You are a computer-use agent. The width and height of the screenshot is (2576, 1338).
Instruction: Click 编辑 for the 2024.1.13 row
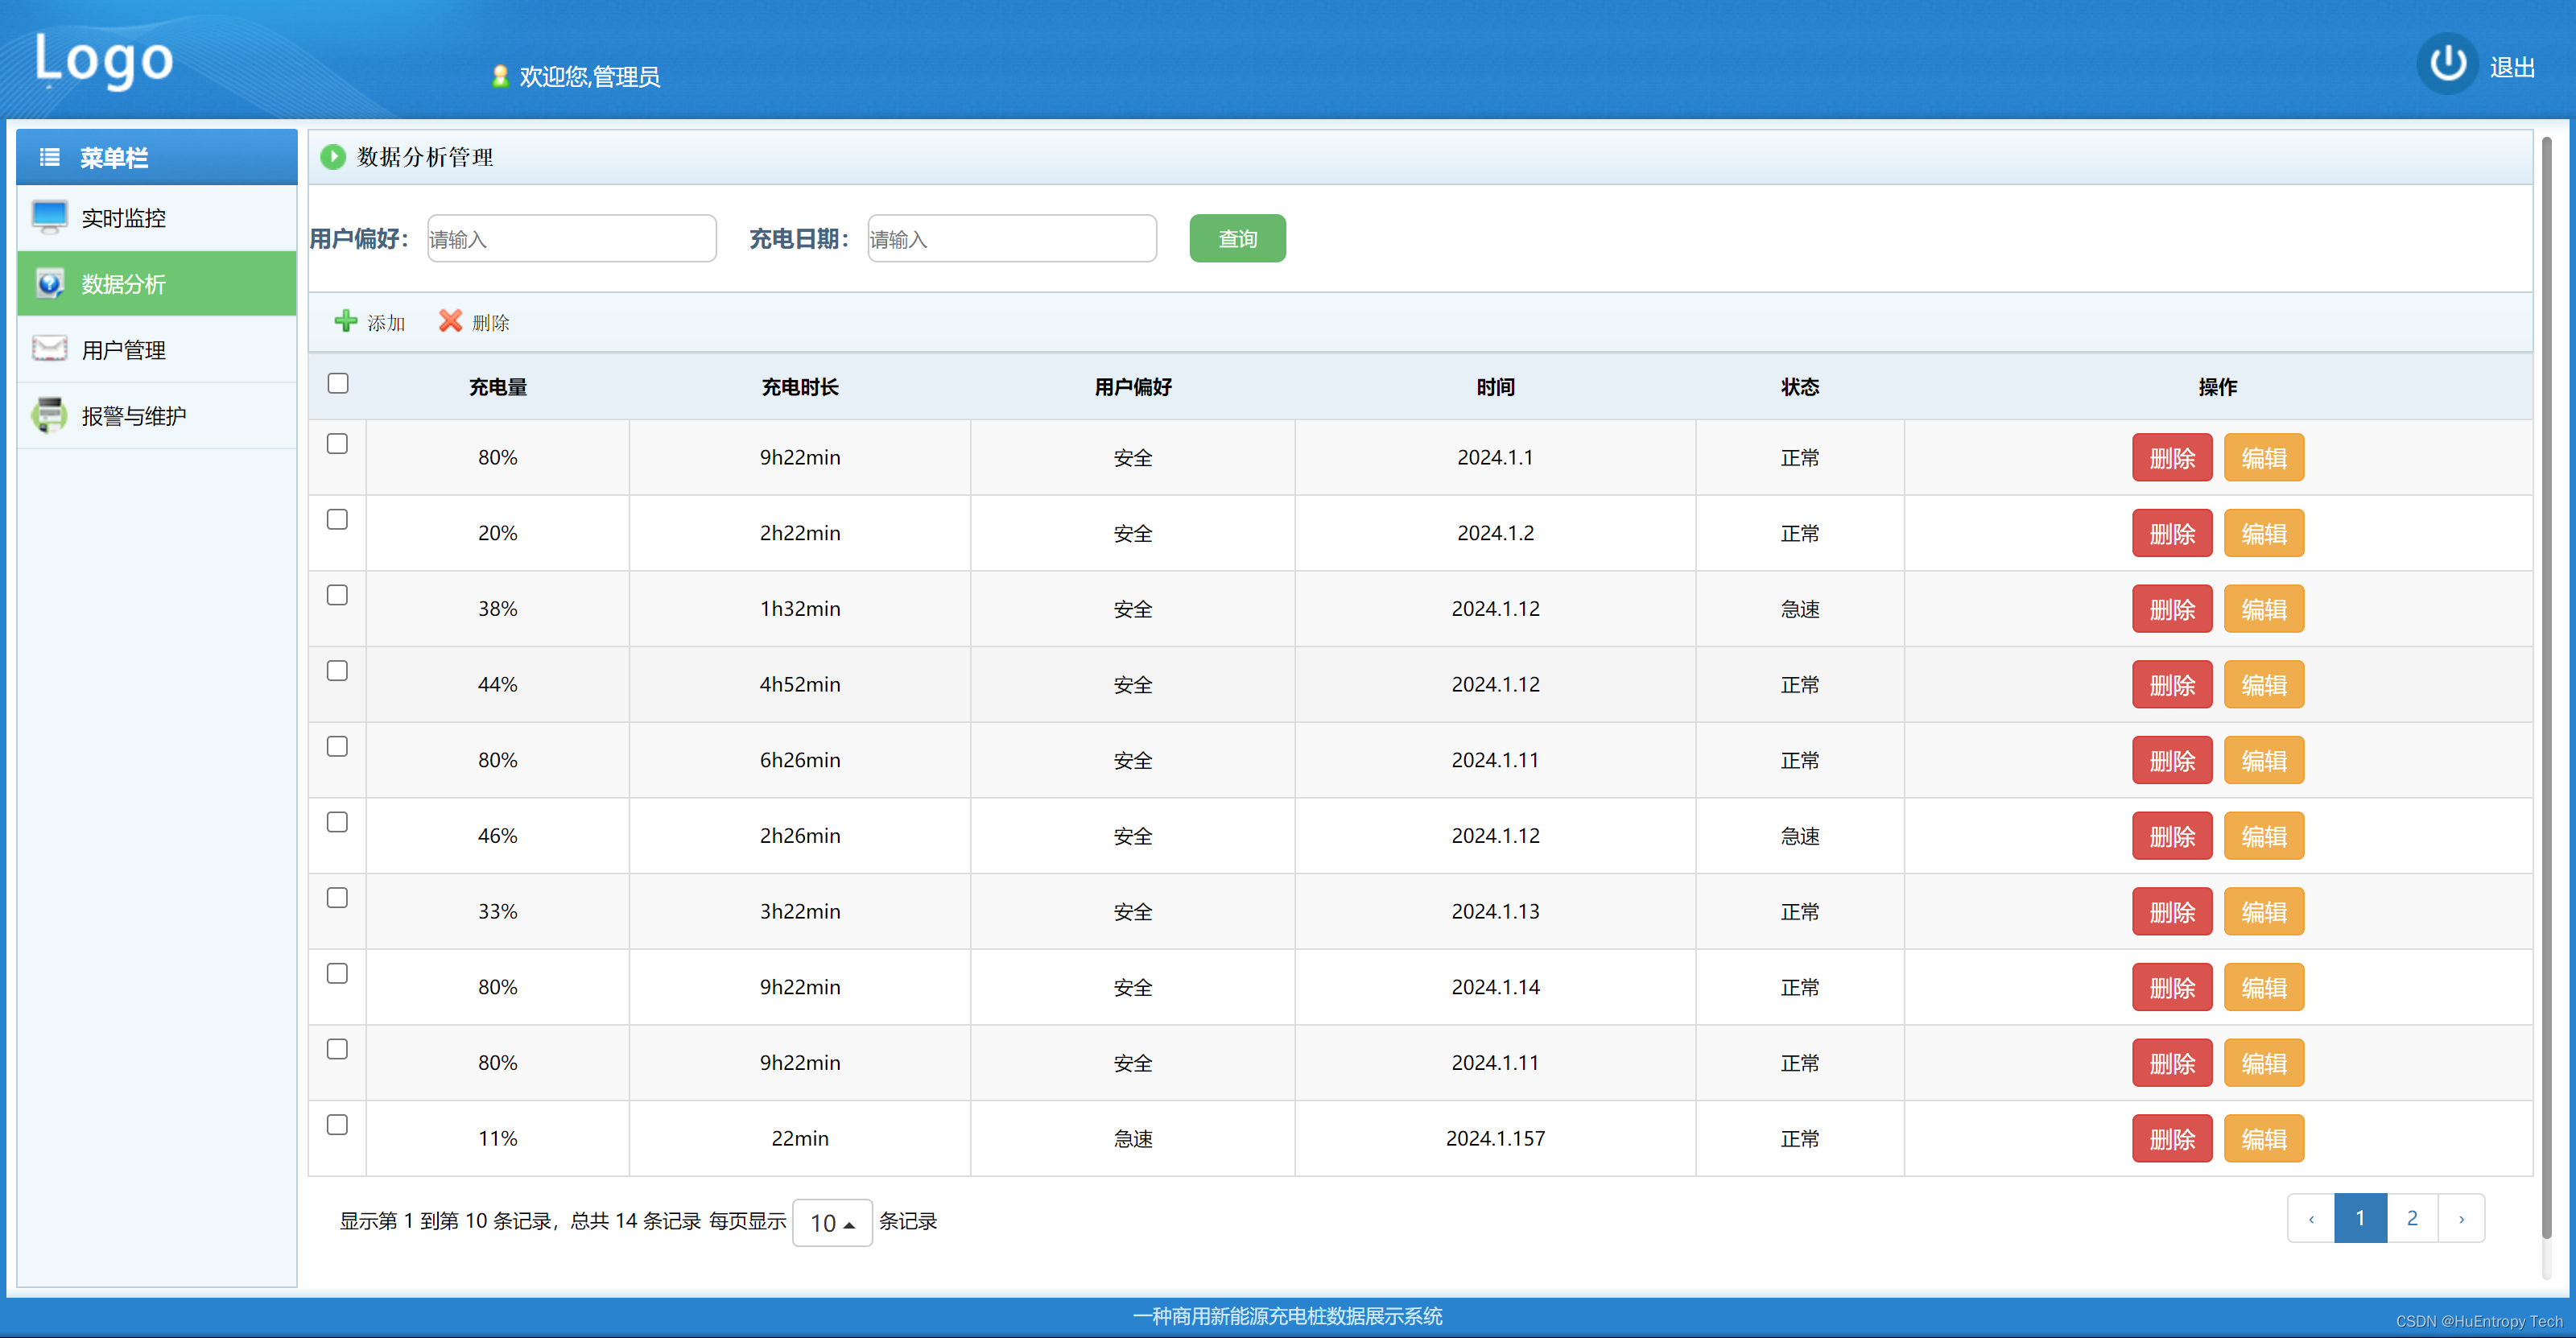click(2263, 912)
